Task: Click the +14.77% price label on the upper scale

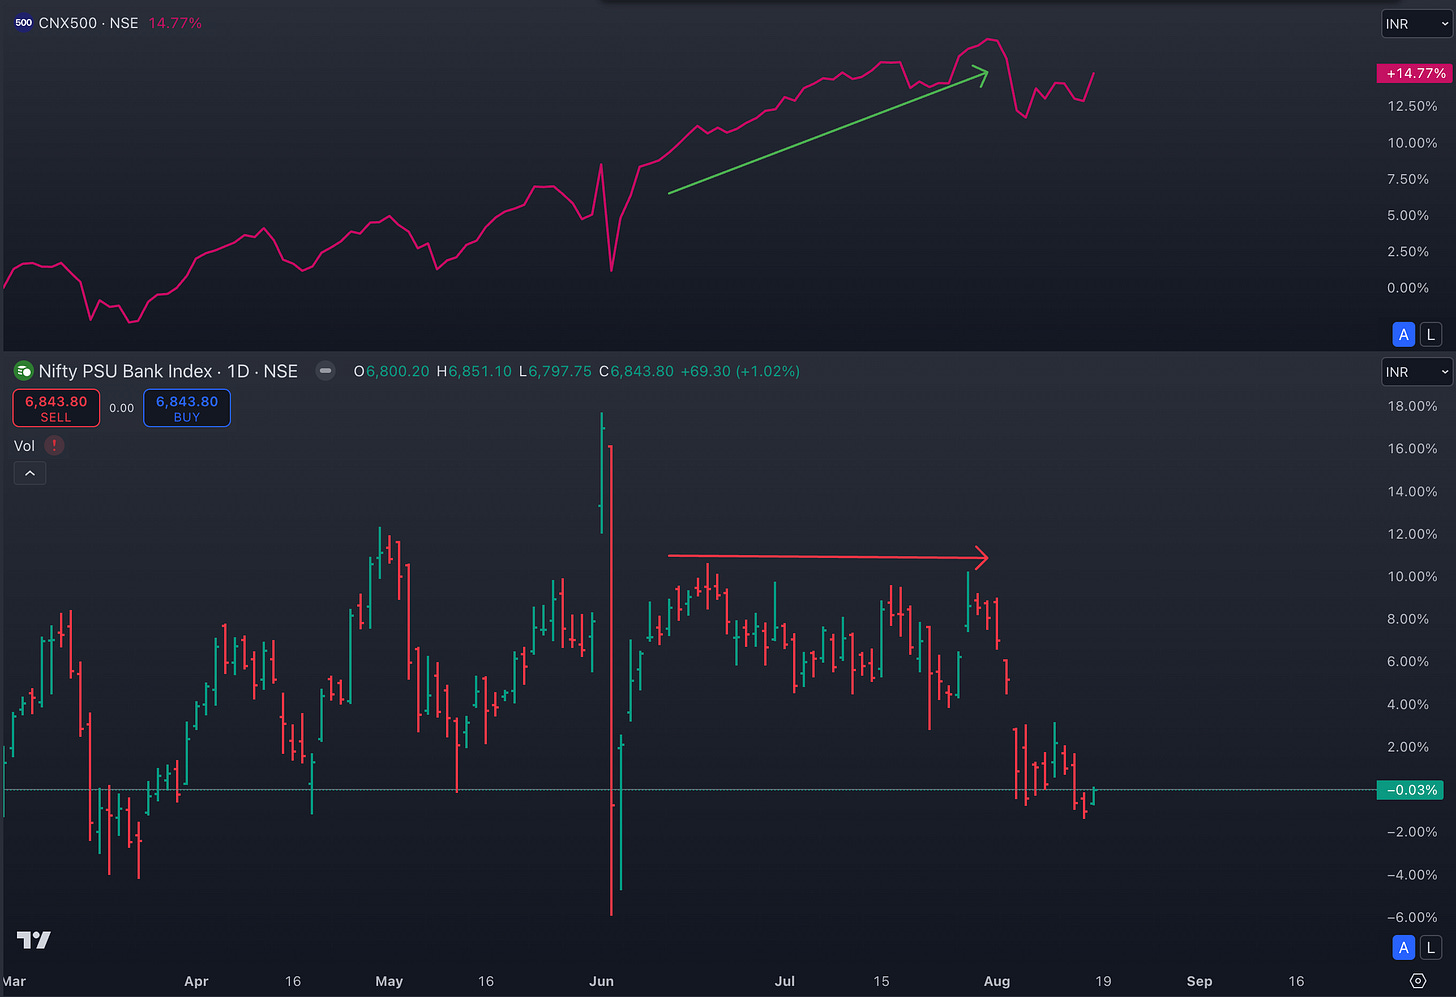Action: pyautogui.click(x=1416, y=73)
